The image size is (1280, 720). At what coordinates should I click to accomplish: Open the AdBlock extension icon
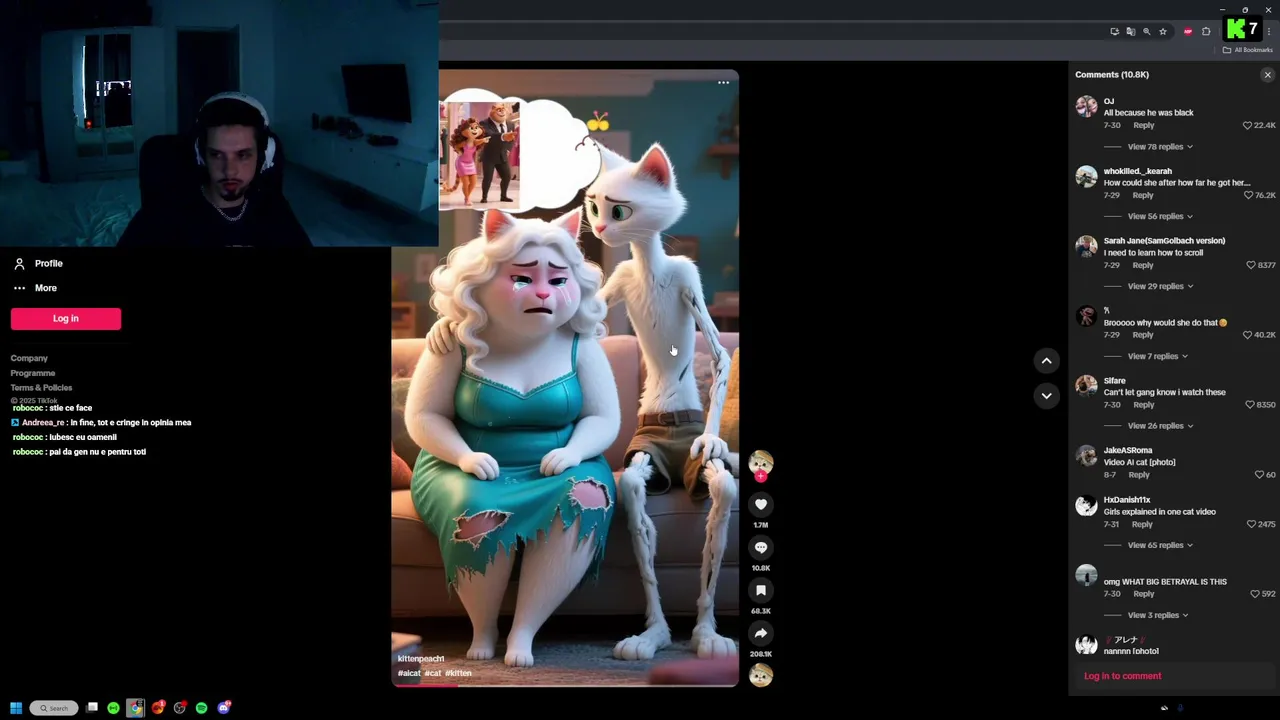point(1187,32)
